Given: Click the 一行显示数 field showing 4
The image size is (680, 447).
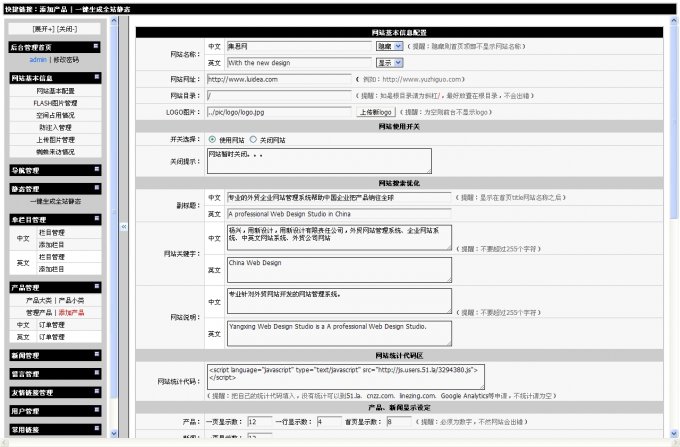Looking at the screenshot, I should tap(329, 421).
